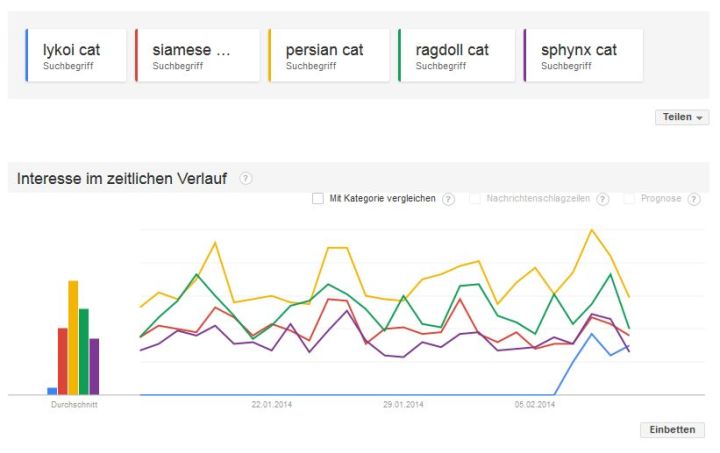This screenshot has height=453, width=720.
Task: Click help icon beside Nachrichtenschlagzeilen
Action: coord(602,199)
